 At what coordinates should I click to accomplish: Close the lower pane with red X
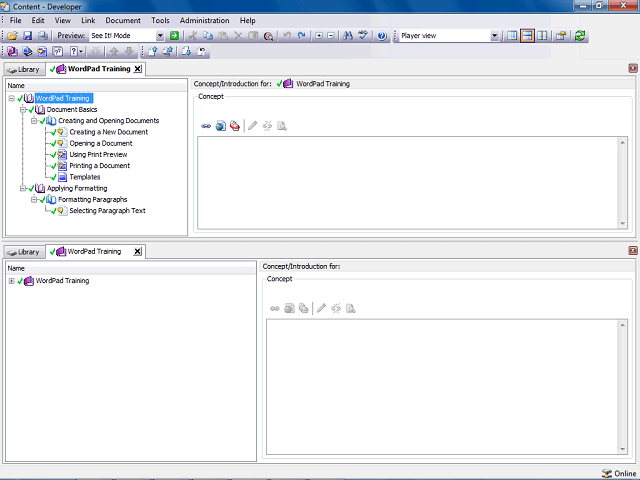(633, 251)
